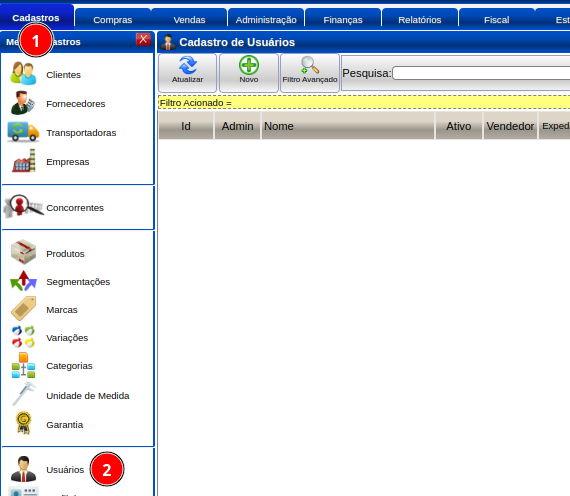Select the Produtos box icon

[x=23, y=252]
